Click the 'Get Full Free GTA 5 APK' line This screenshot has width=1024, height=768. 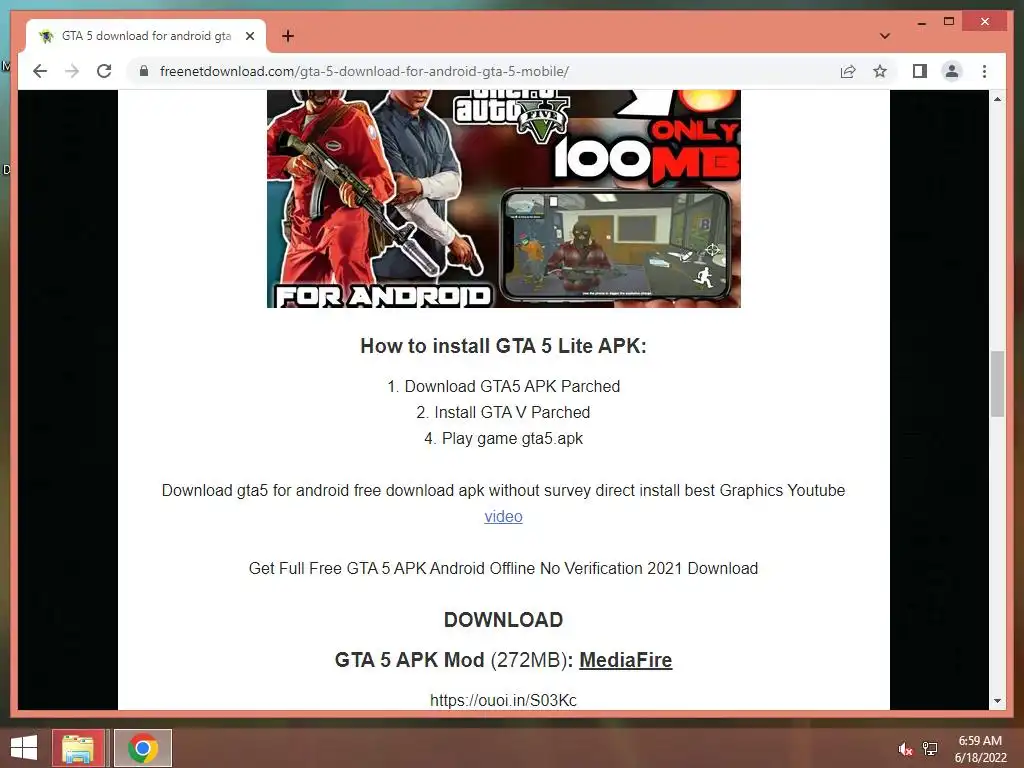coord(503,569)
